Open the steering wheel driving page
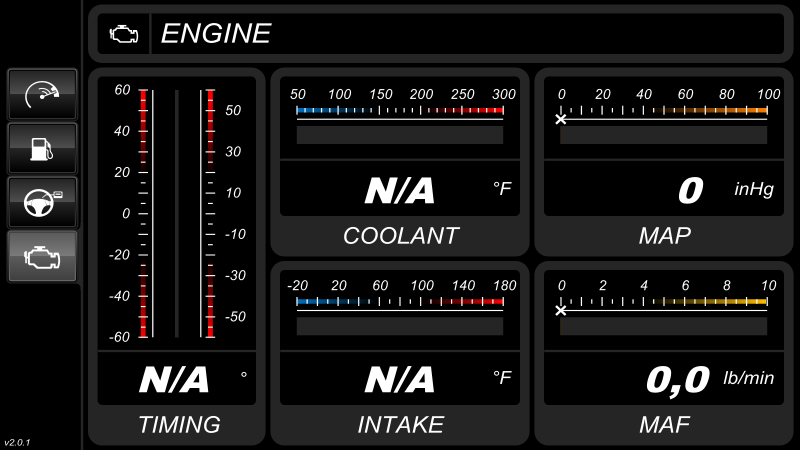The width and height of the screenshot is (800, 450). (x=42, y=203)
